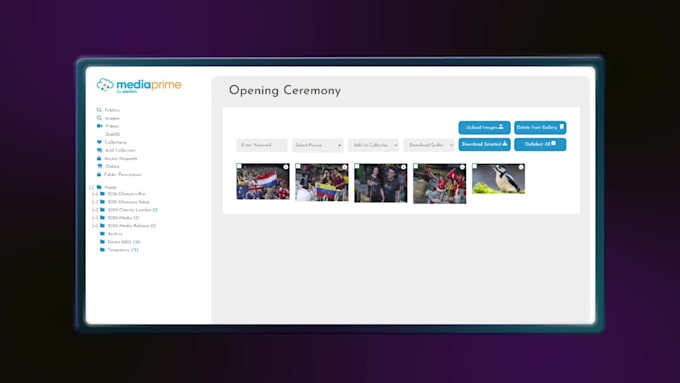Tick the checkbox on the two-people photo
The width and height of the screenshot is (680, 383).
(x=357, y=166)
